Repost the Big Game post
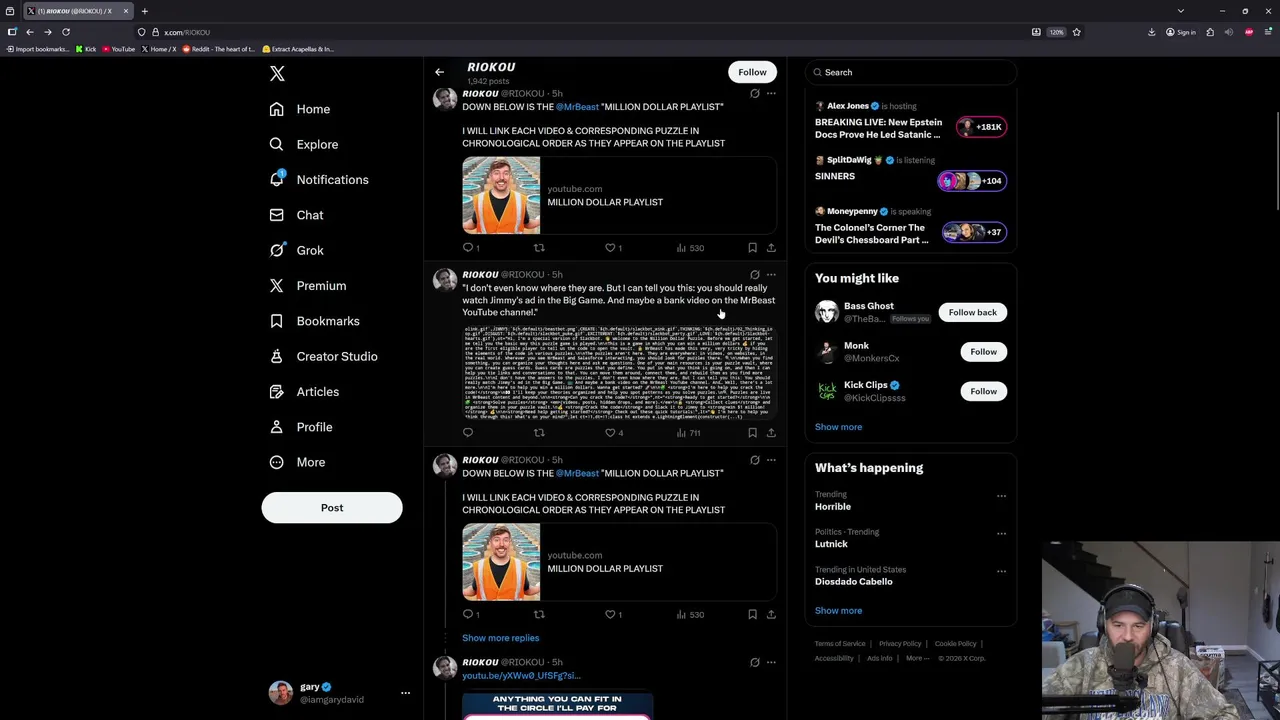1280x720 pixels. 539,433
